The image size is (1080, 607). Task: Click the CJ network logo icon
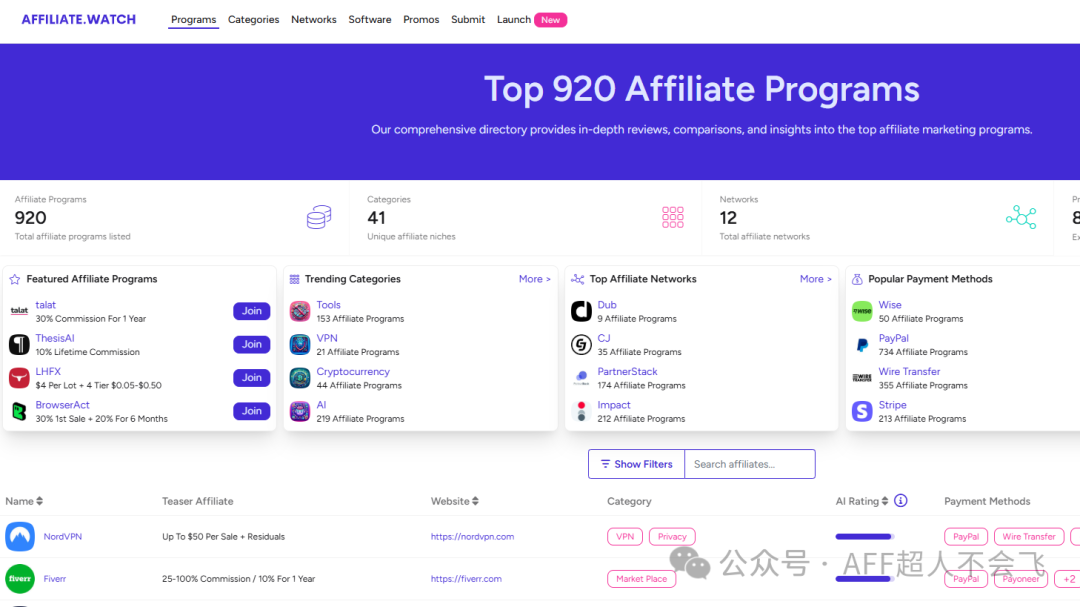point(581,344)
